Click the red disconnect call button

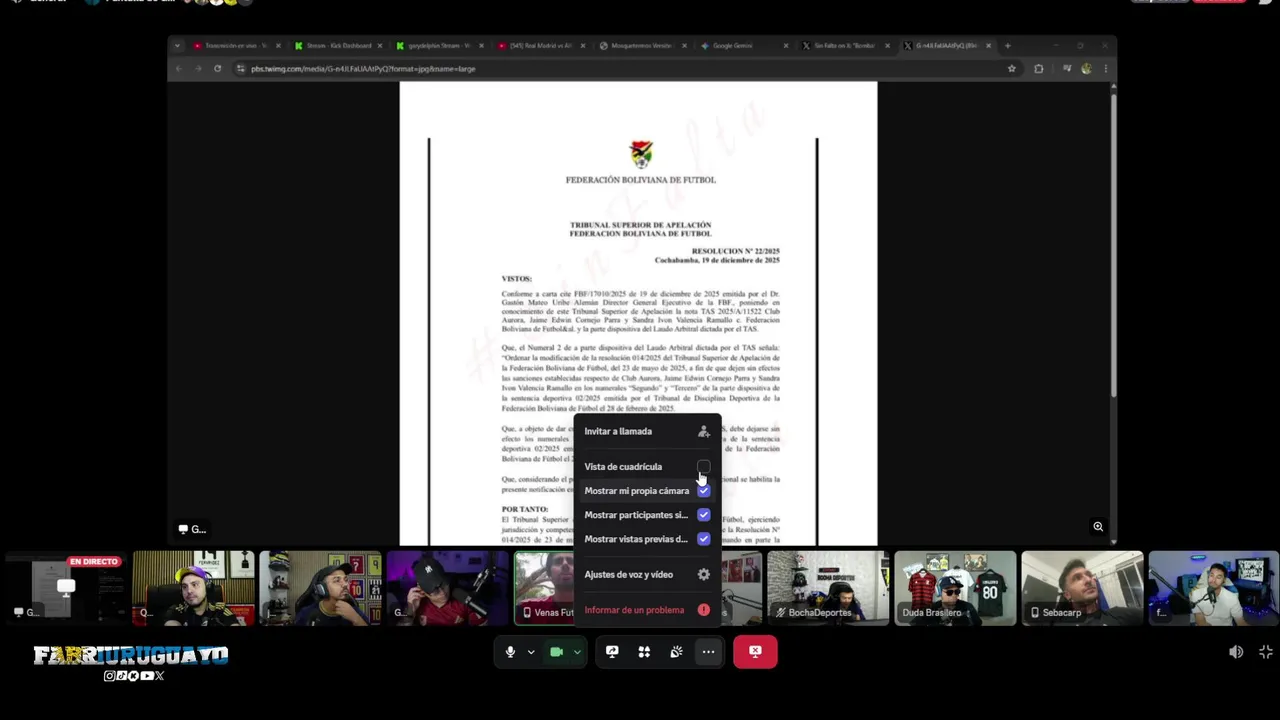coord(755,652)
